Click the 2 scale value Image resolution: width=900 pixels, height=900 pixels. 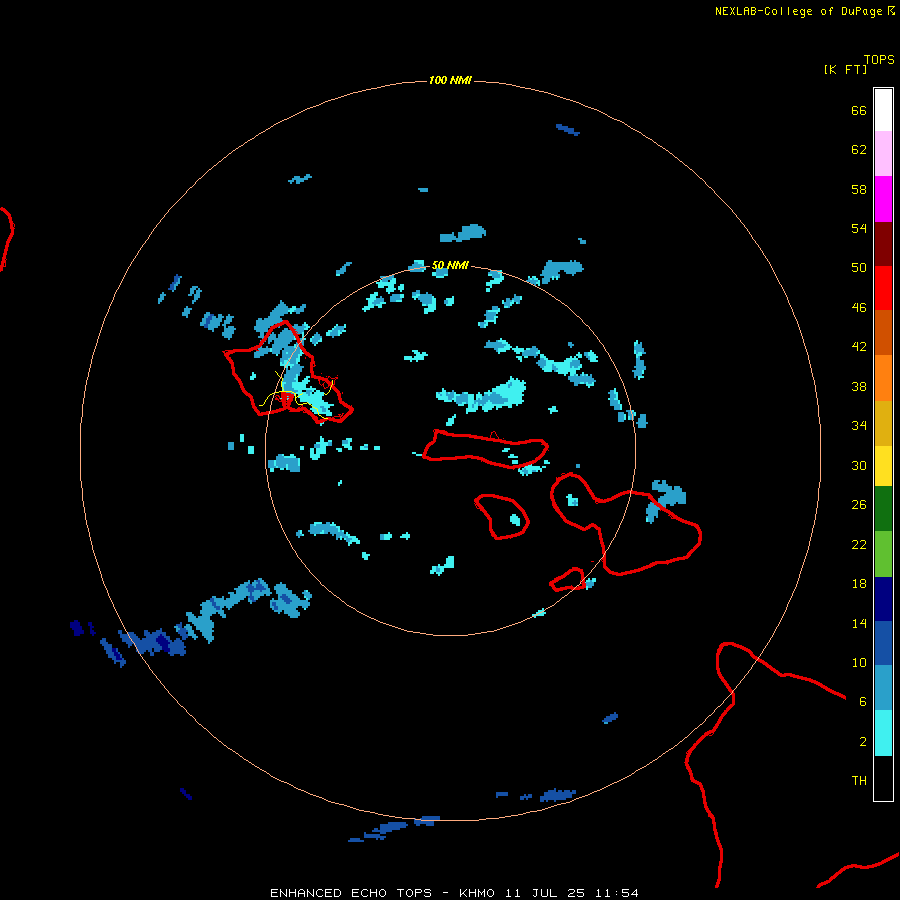(x=863, y=742)
